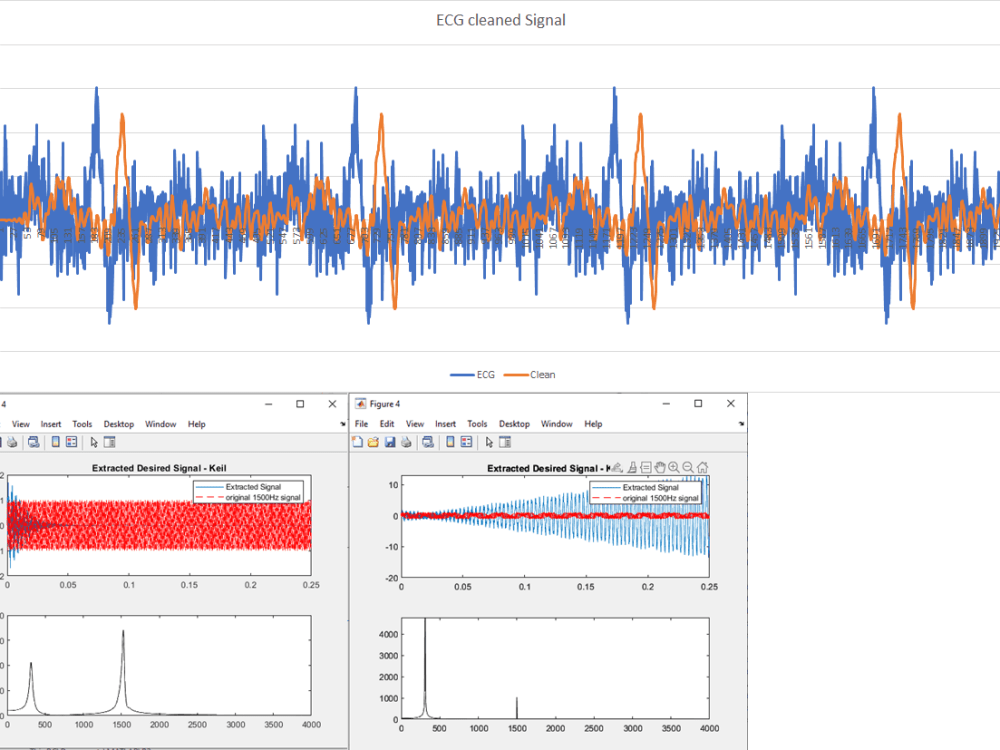Click the New Figure icon in Figure 4

tap(358, 442)
